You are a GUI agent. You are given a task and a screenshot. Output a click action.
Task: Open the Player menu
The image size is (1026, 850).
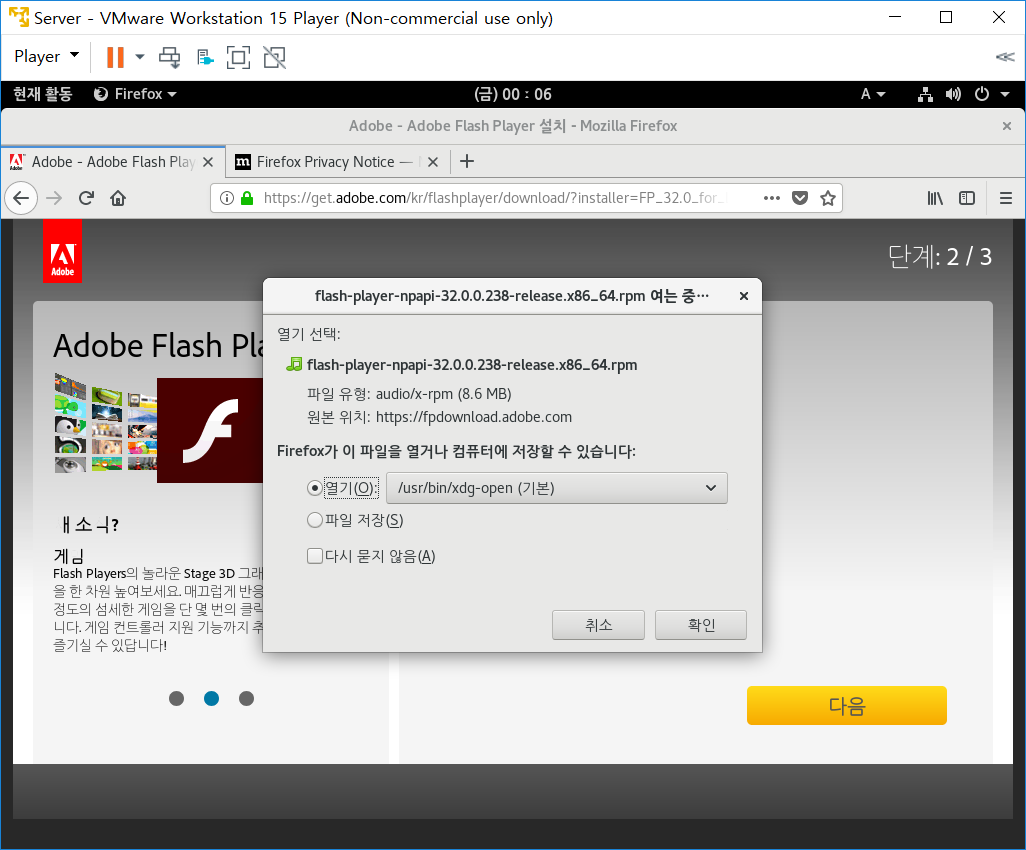46,56
